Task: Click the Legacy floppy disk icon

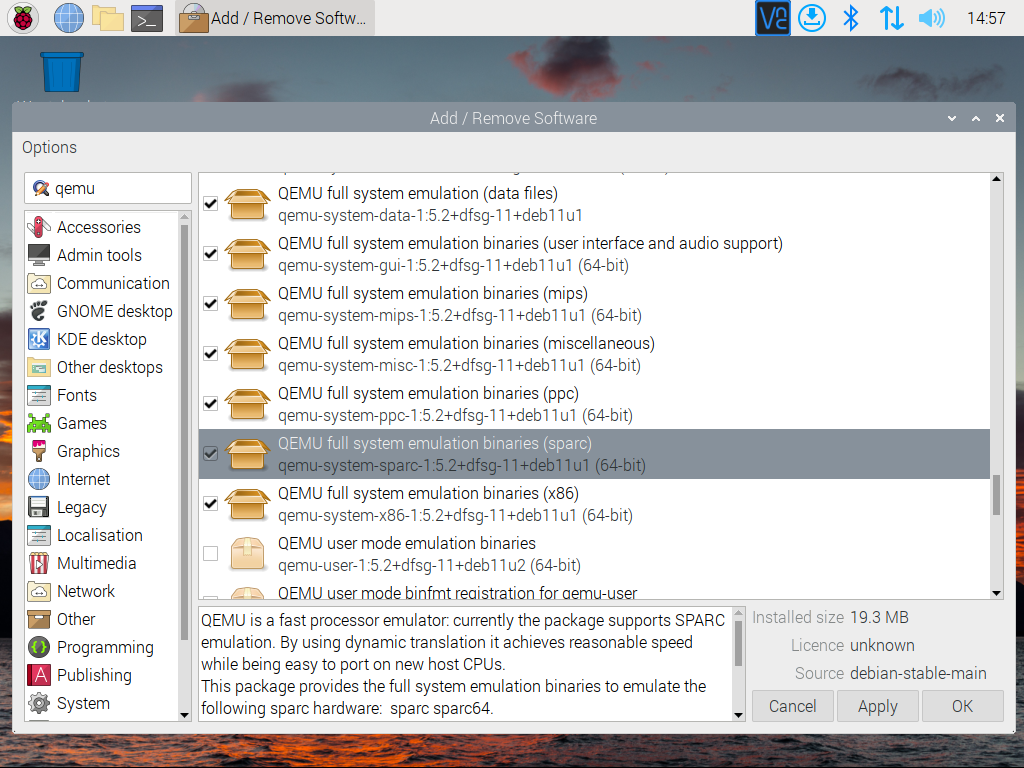Action: tap(39, 507)
